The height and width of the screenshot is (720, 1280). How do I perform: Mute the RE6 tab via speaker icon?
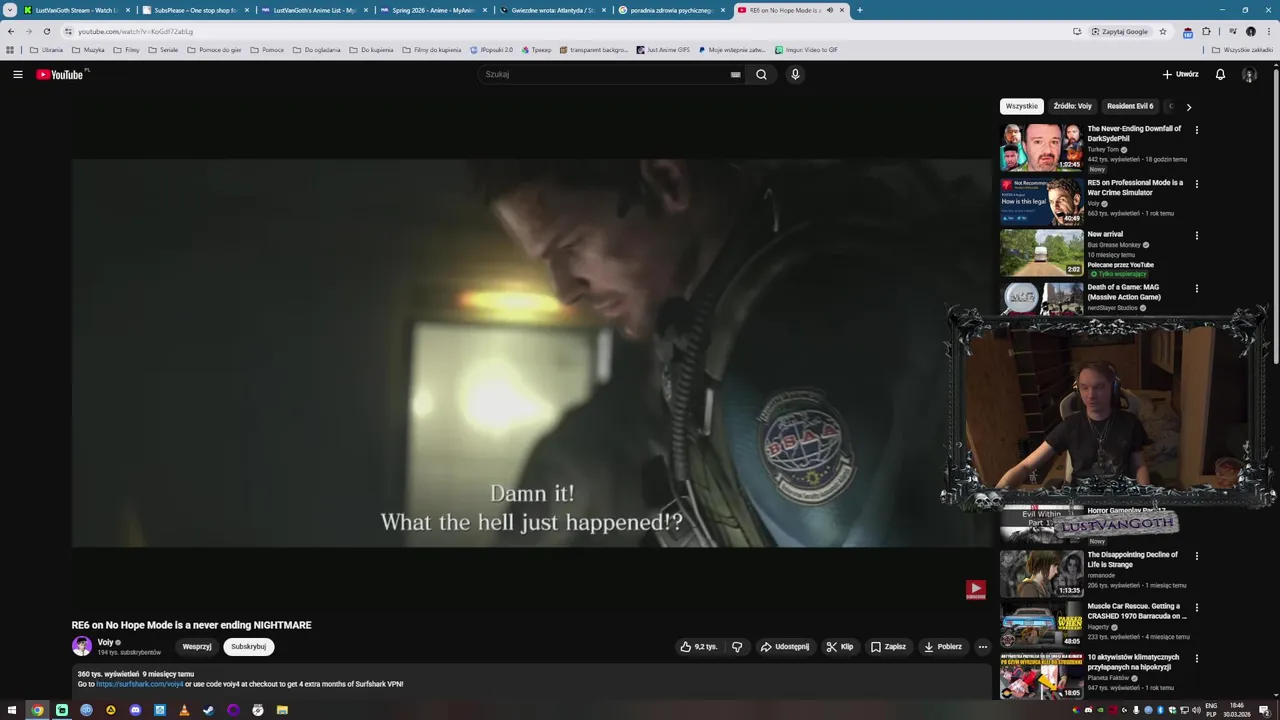pyautogui.click(x=829, y=10)
